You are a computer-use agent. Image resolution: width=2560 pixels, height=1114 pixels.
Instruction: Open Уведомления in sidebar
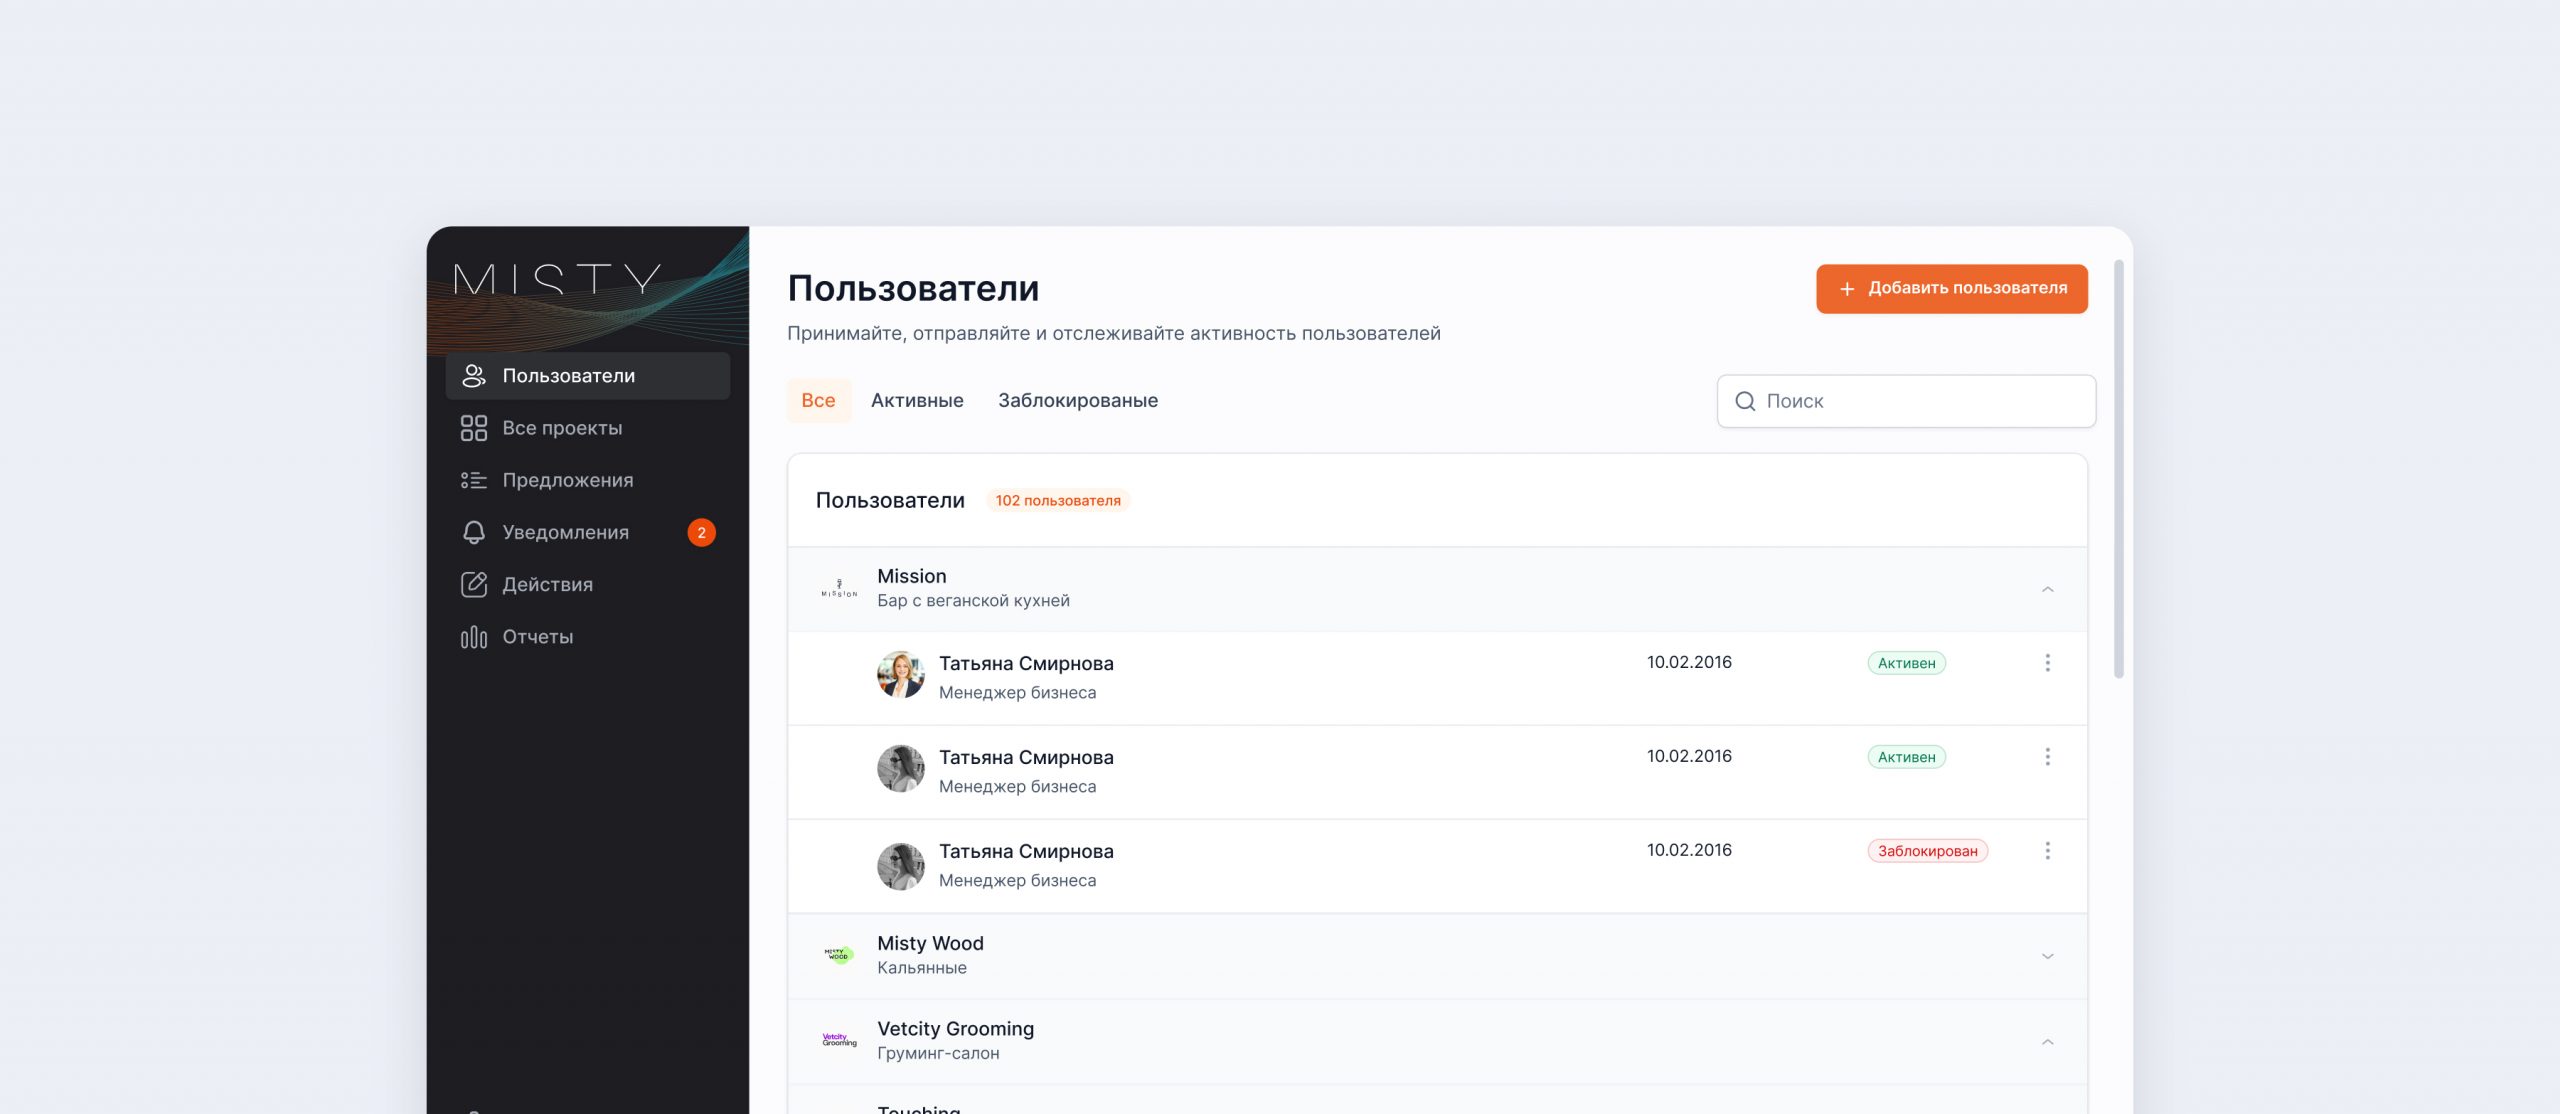(587, 532)
